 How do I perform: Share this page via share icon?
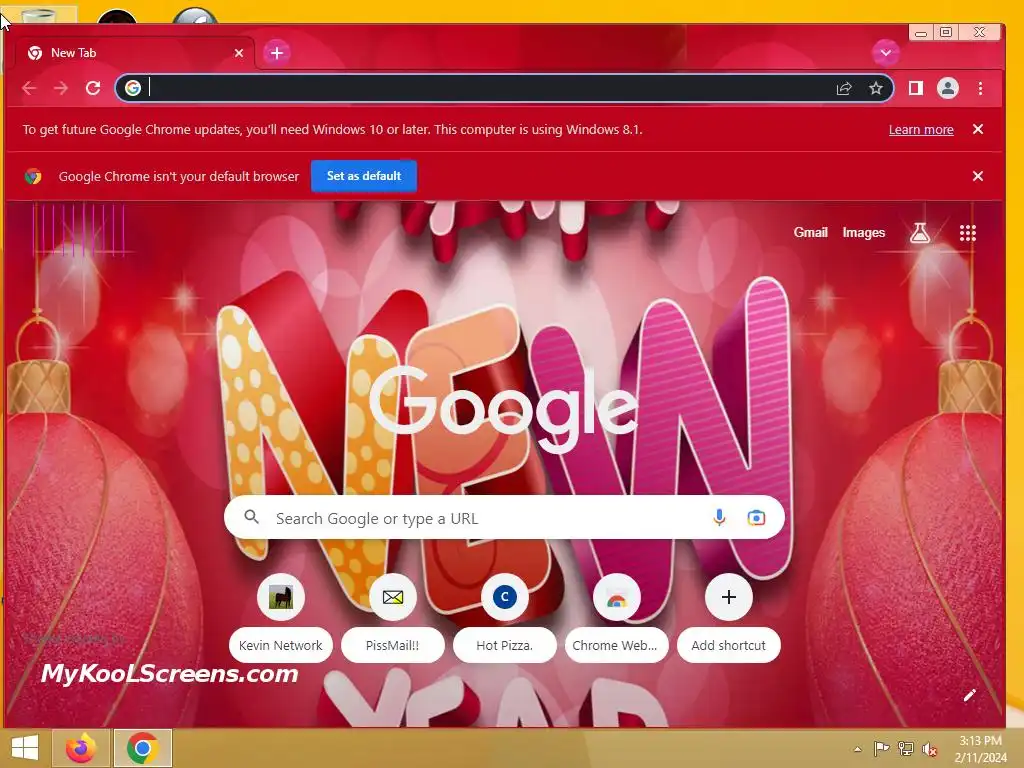coord(844,88)
